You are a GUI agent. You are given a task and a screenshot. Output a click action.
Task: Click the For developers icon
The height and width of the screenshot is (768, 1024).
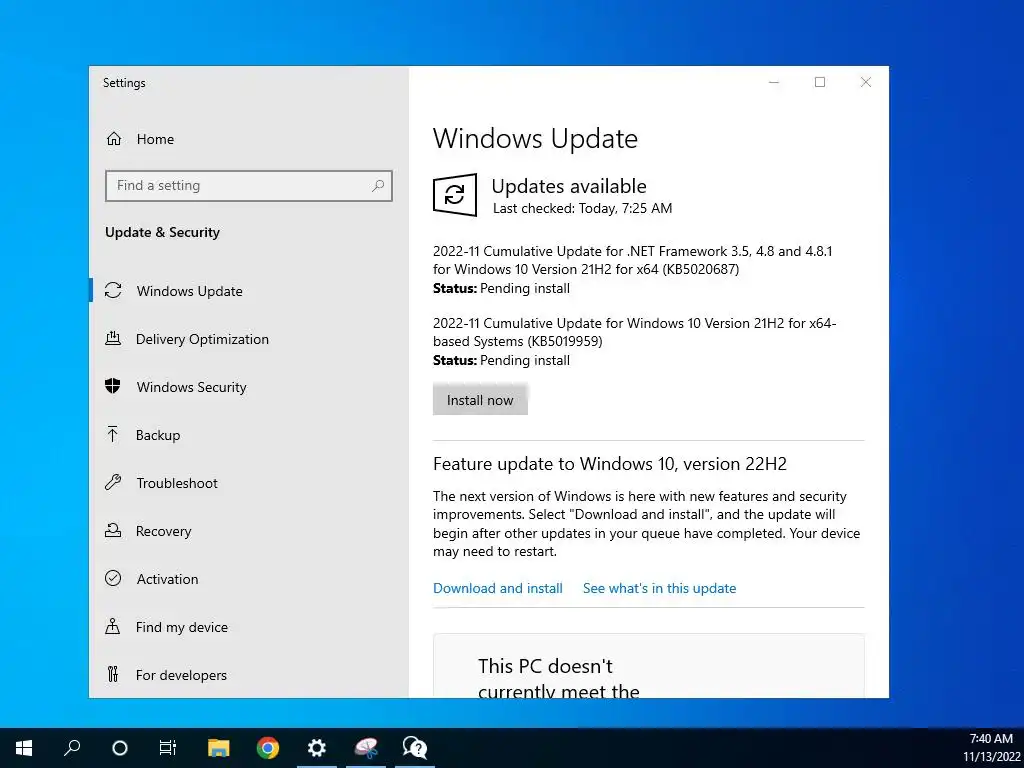click(x=113, y=675)
